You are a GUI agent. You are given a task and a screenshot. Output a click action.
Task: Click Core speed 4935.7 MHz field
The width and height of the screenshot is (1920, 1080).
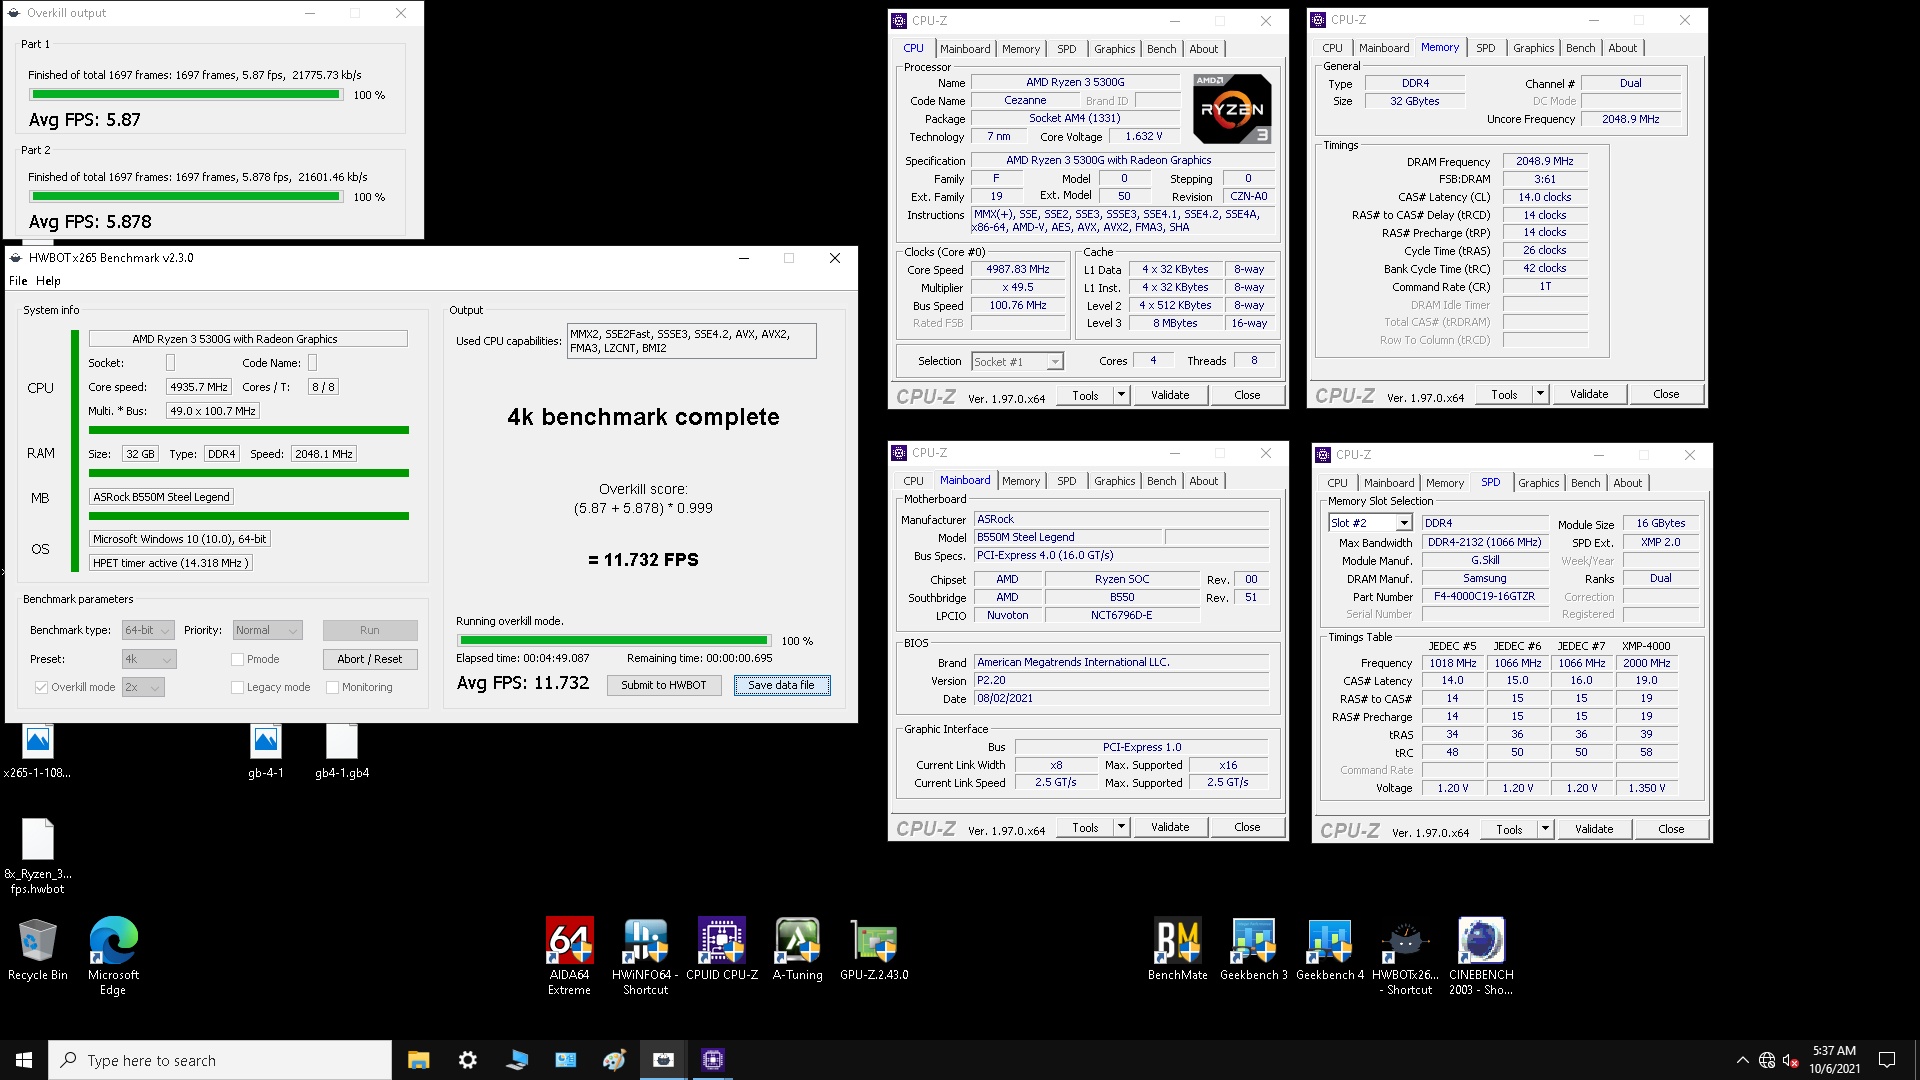[x=199, y=387]
